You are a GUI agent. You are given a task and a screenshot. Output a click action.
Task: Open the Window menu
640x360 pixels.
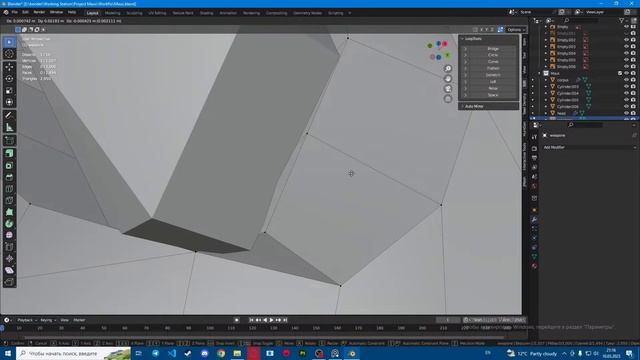[56, 12]
